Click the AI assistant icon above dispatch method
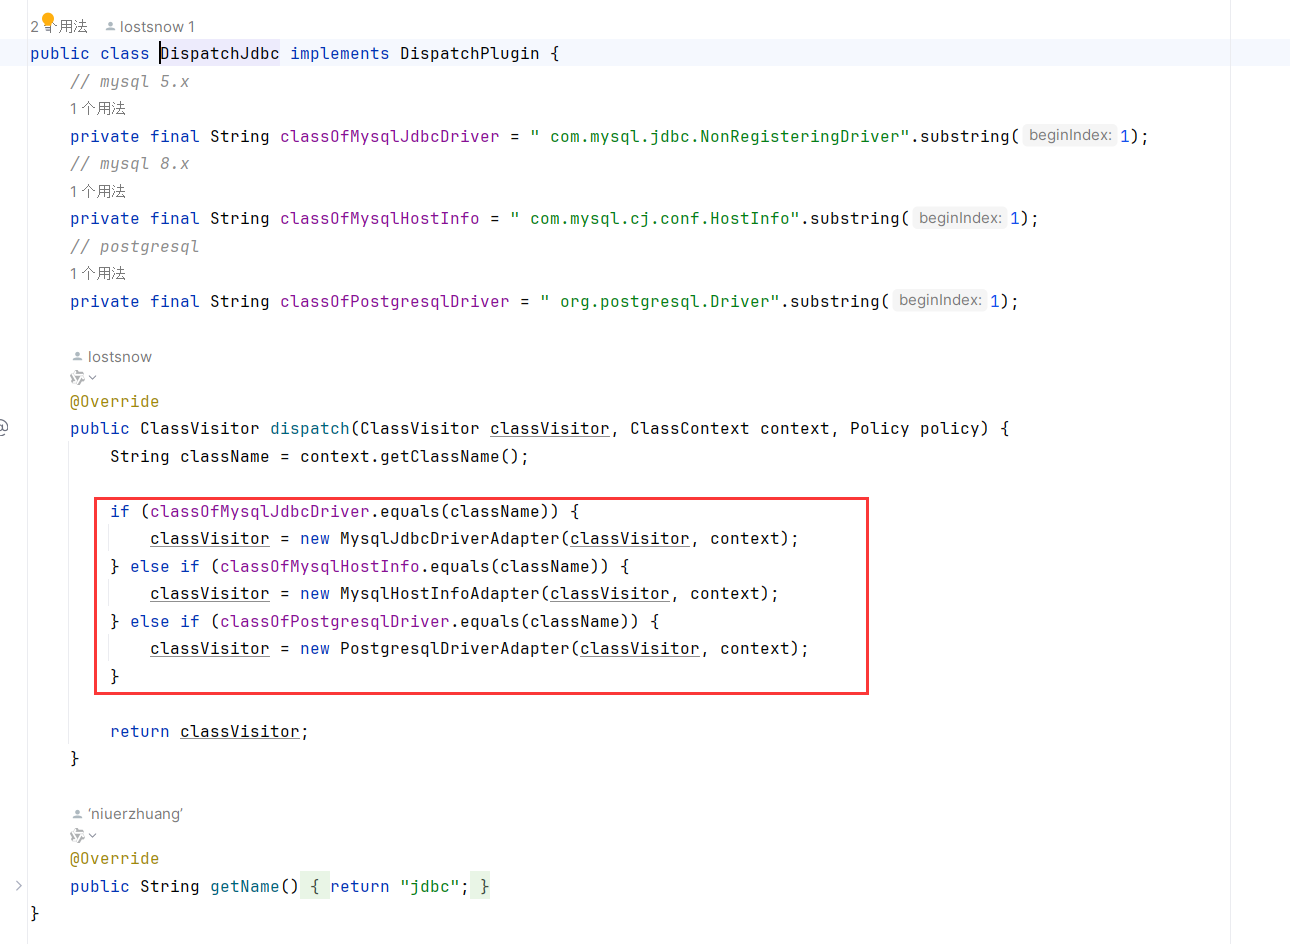This screenshot has height=944, width=1290. (x=77, y=377)
